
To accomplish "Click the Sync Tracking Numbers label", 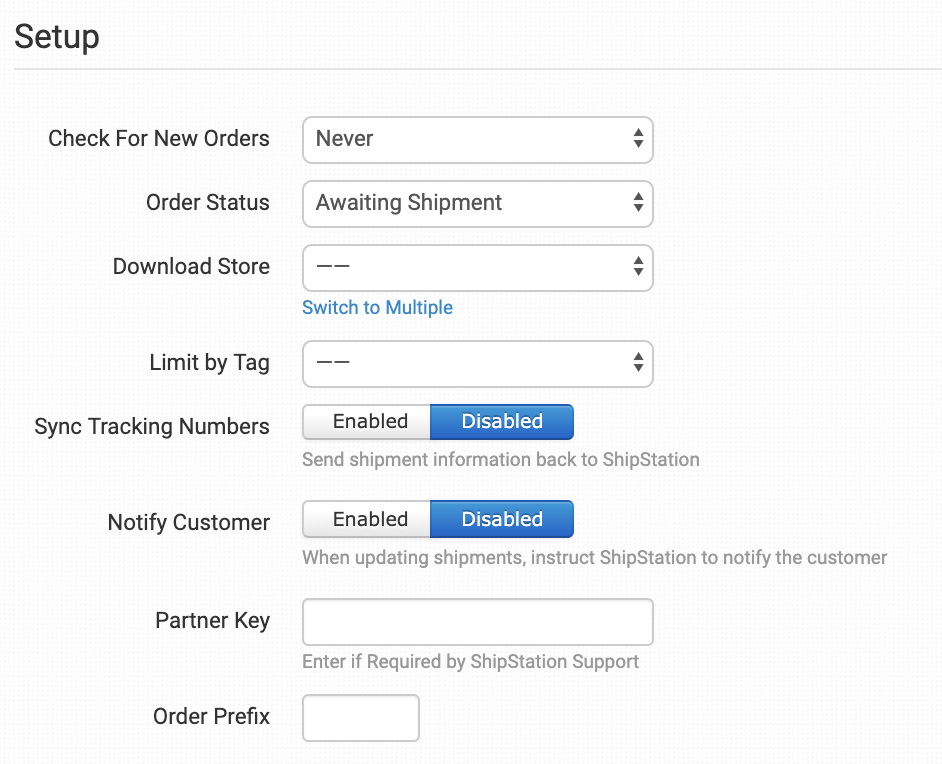I will tap(152, 427).
